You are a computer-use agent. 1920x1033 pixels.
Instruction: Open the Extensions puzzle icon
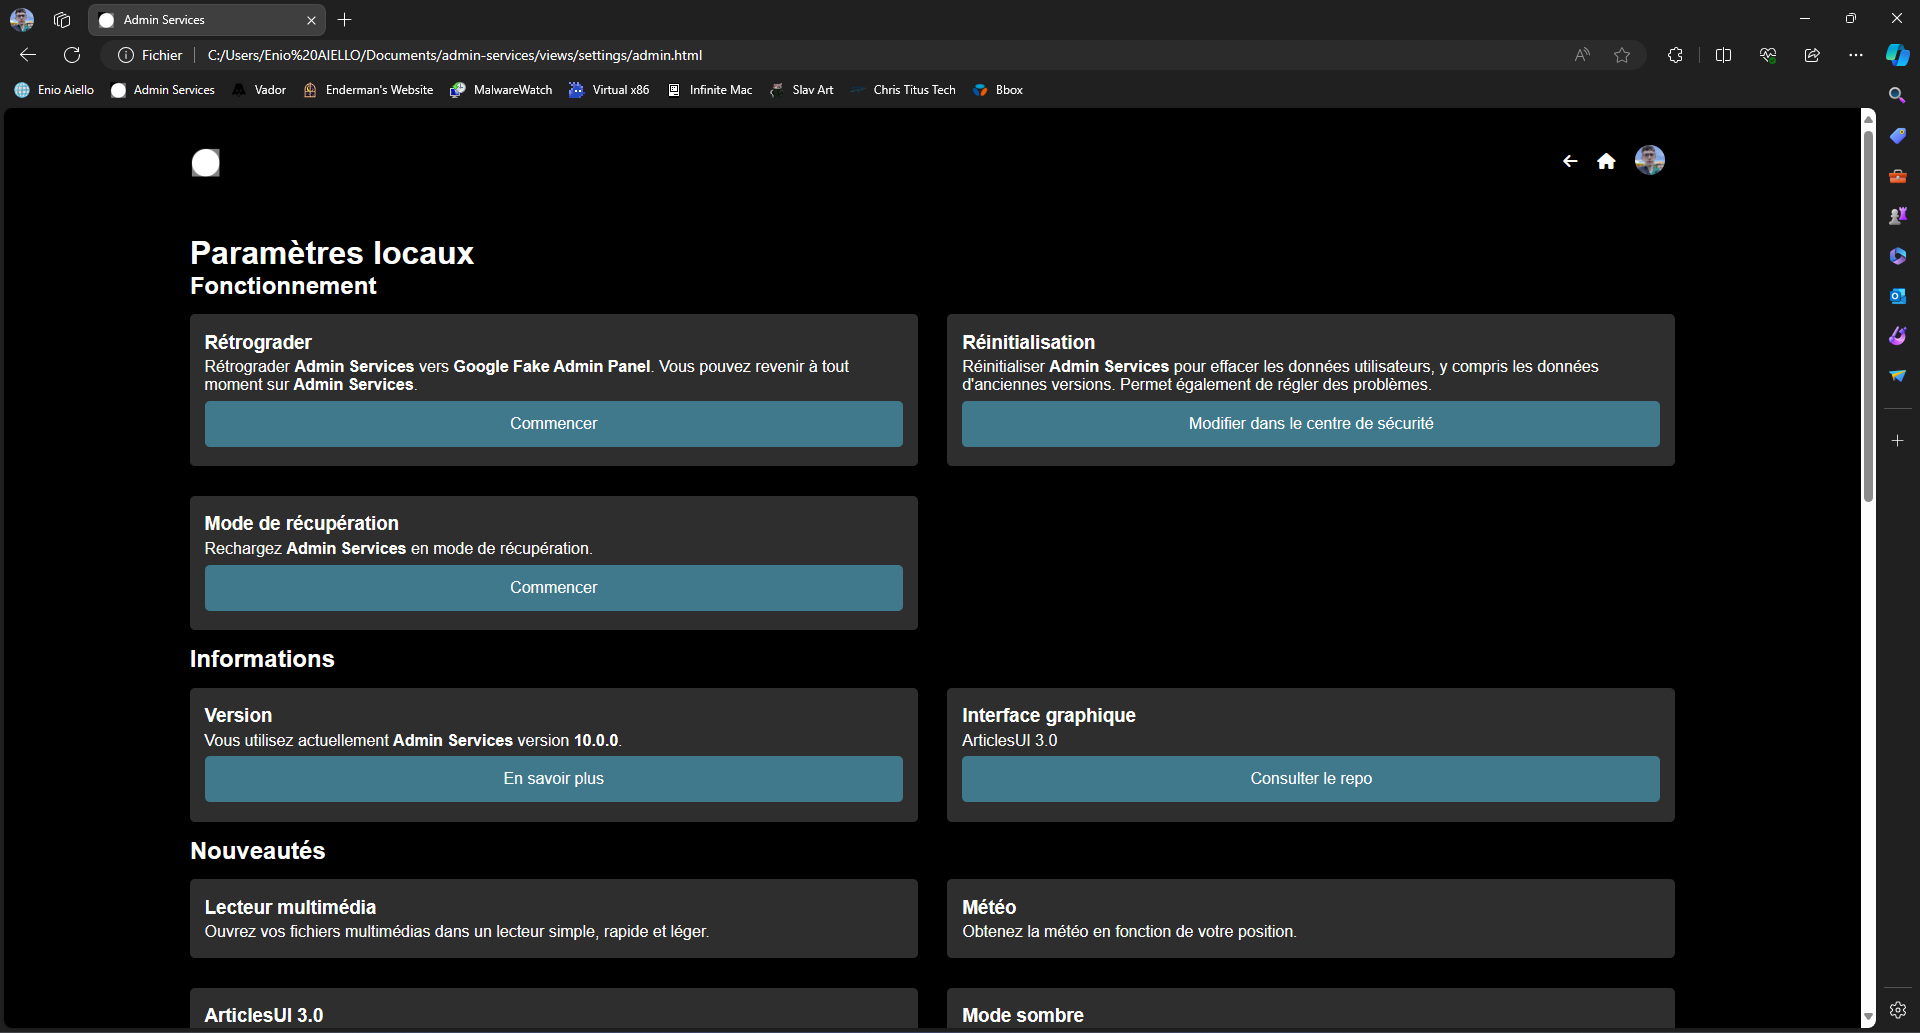point(1676,55)
